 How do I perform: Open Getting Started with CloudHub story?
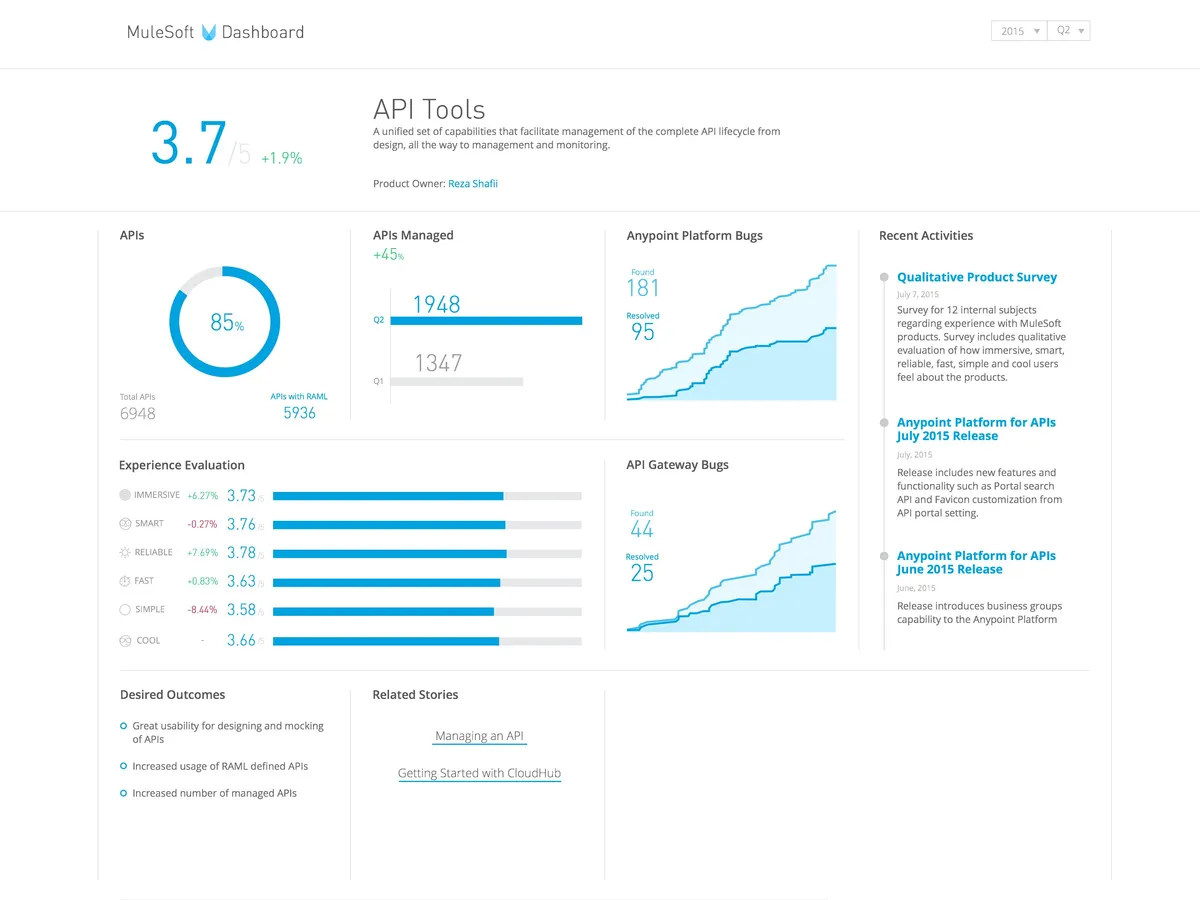coord(479,773)
